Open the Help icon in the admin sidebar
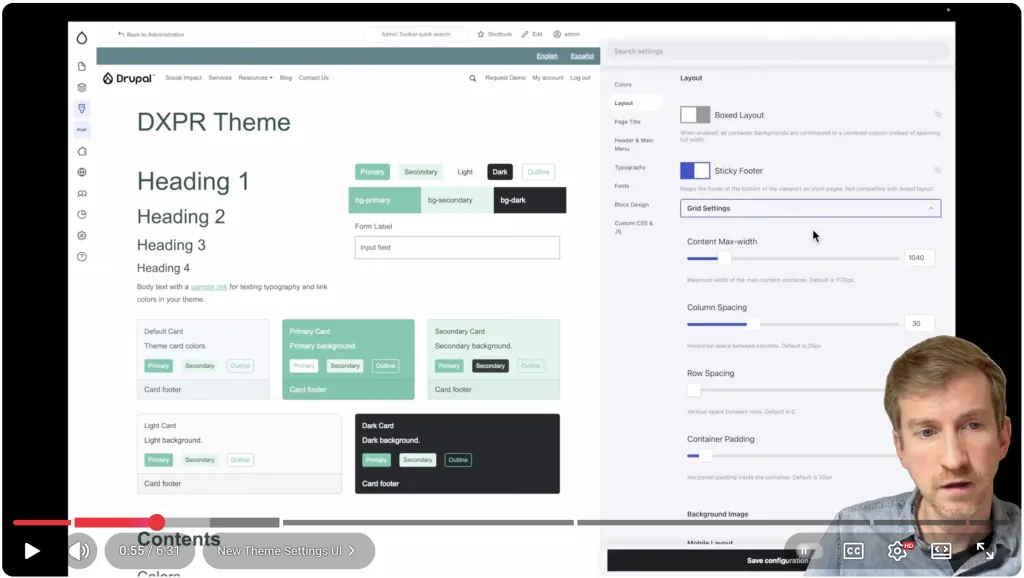The image size is (1024, 578). [x=82, y=257]
